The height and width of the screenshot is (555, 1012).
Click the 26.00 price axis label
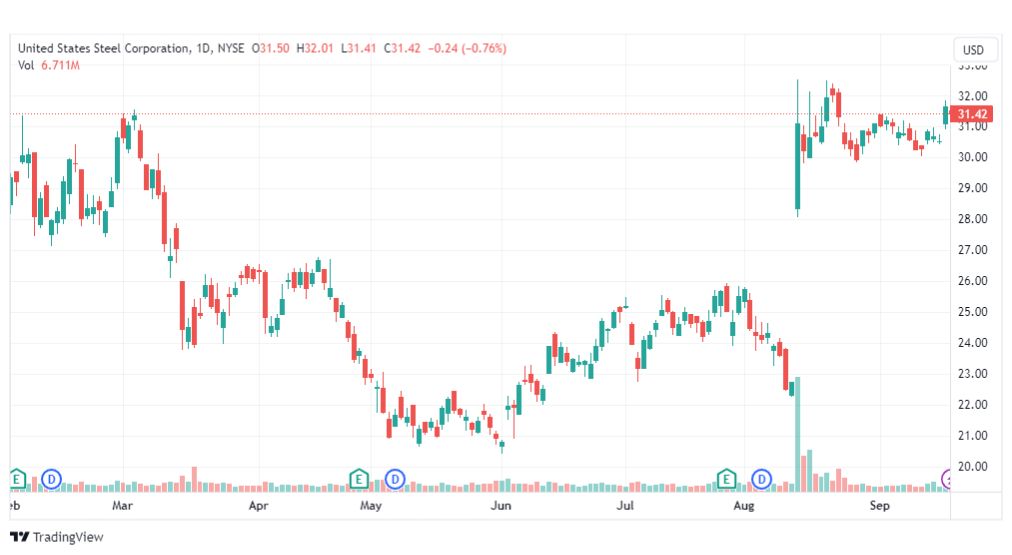(x=973, y=281)
